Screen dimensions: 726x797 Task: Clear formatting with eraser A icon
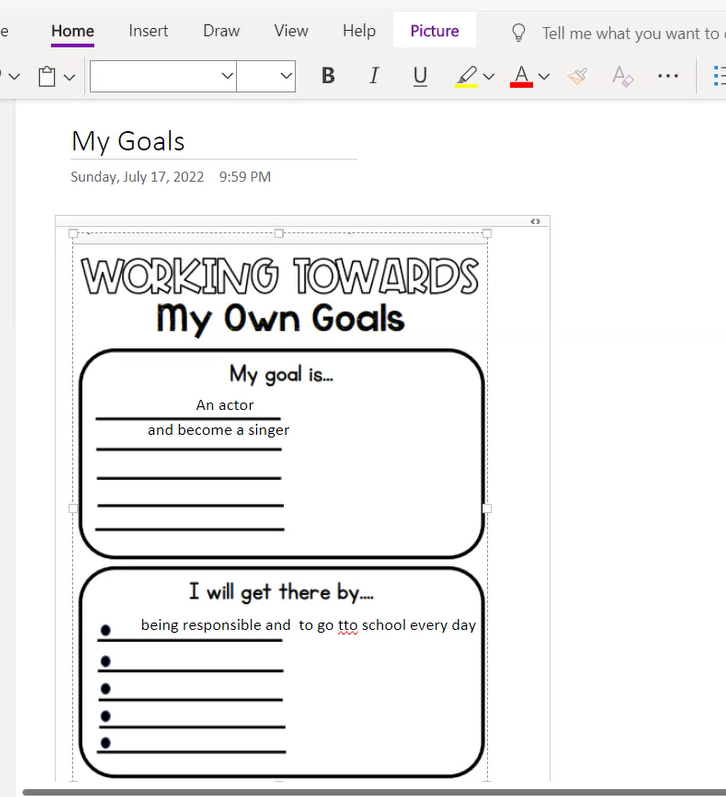(622, 76)
